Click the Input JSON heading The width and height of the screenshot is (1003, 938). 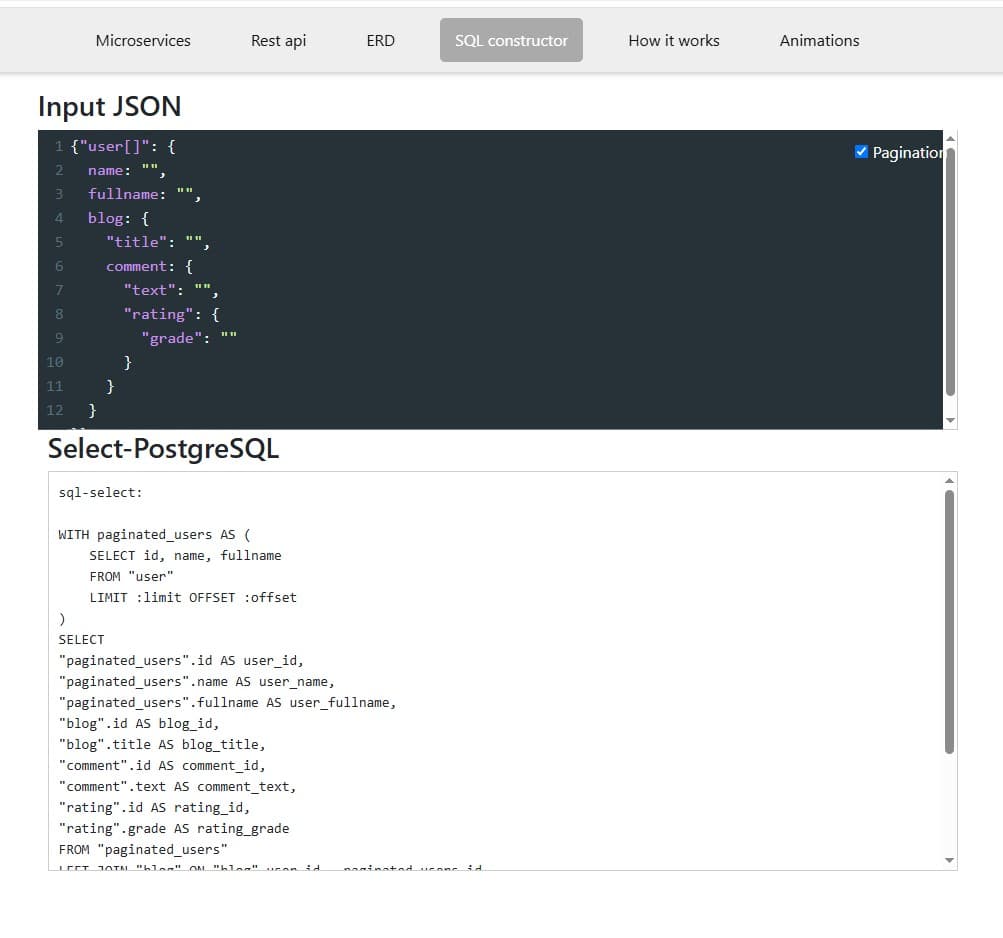(110, 106)
